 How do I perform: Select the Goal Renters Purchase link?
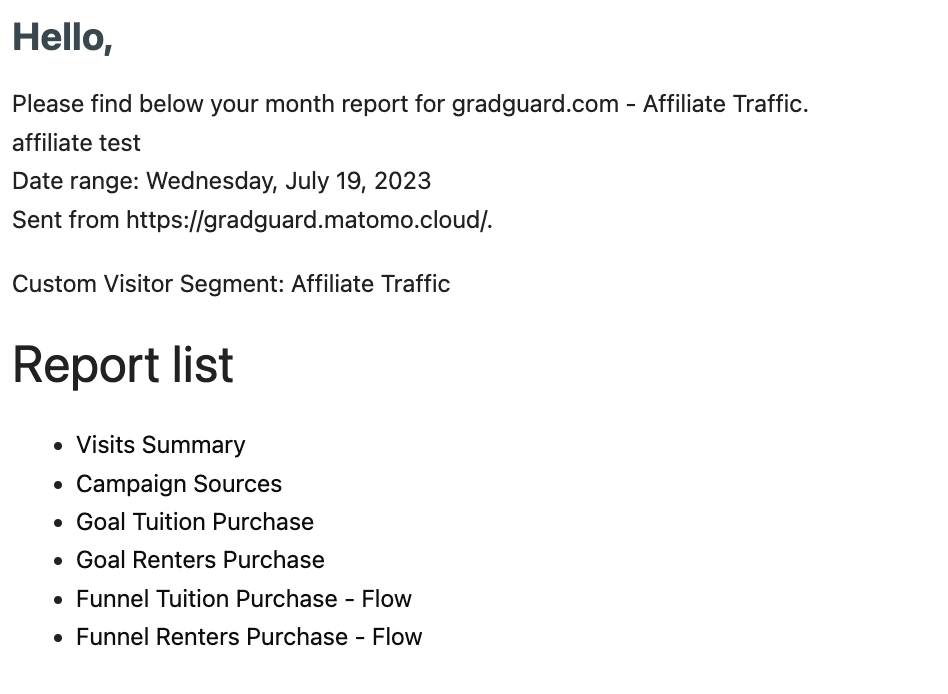pos(200,560)
